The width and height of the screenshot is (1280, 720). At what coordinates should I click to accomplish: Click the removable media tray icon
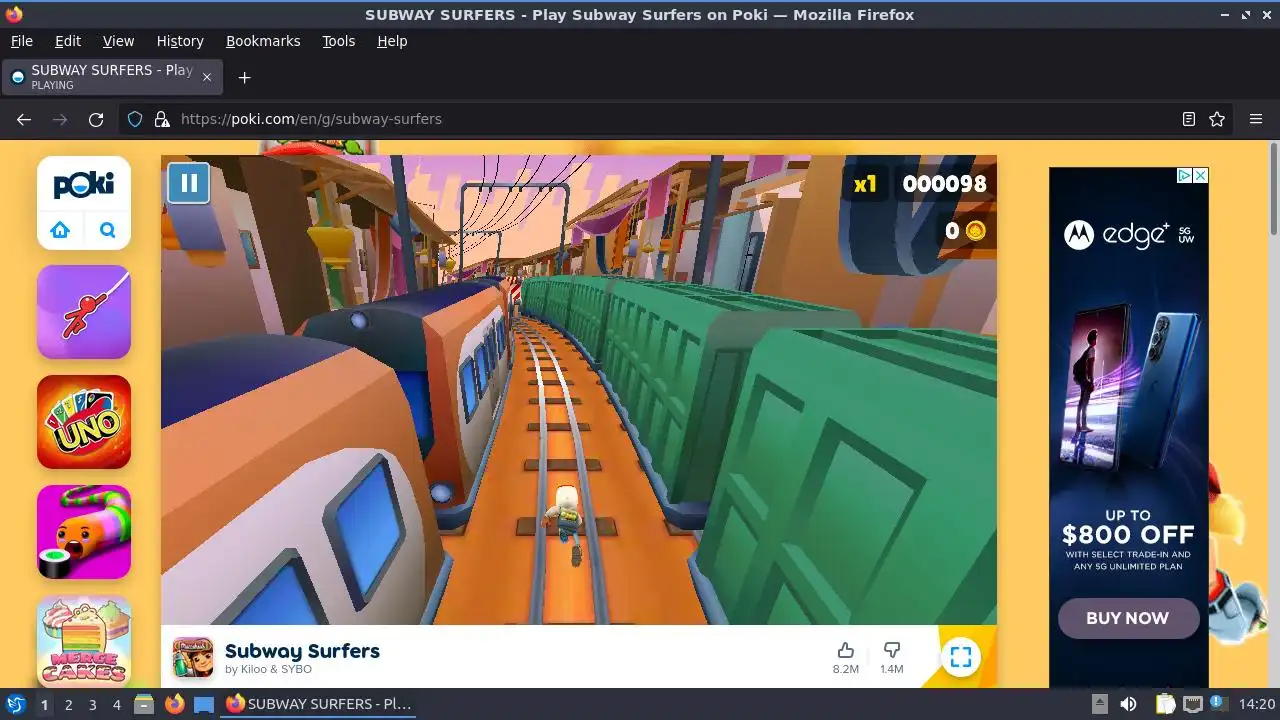1099,704
